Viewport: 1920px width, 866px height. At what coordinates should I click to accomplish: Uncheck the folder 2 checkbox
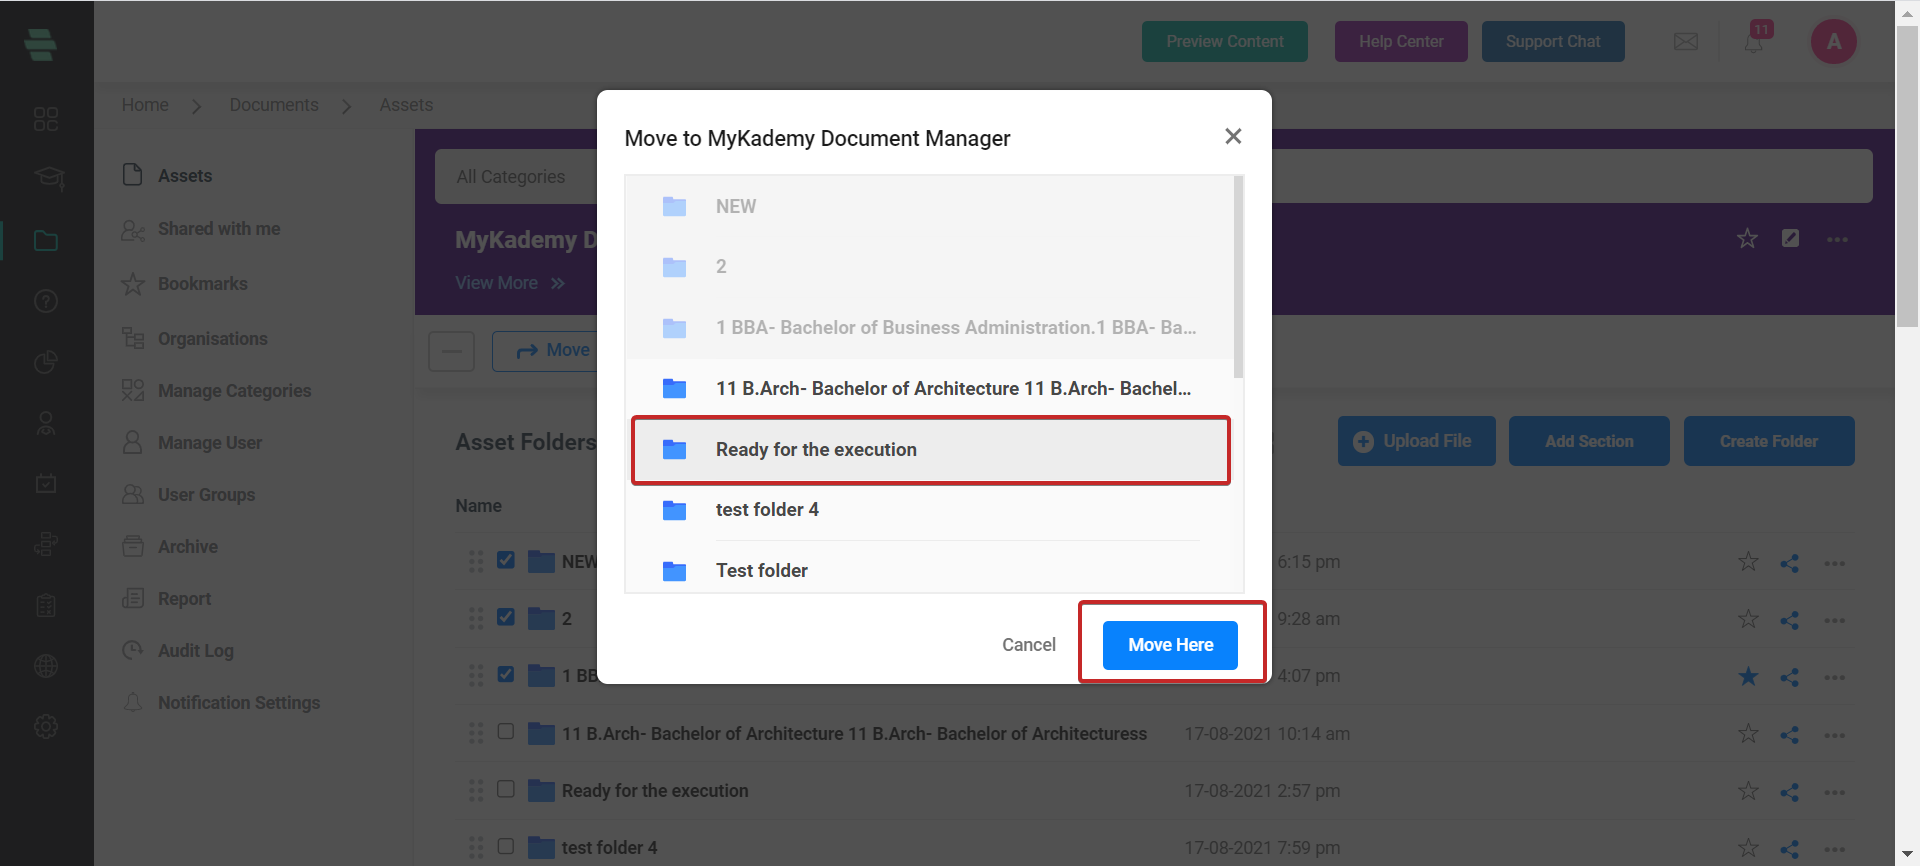tap(506, 617)
